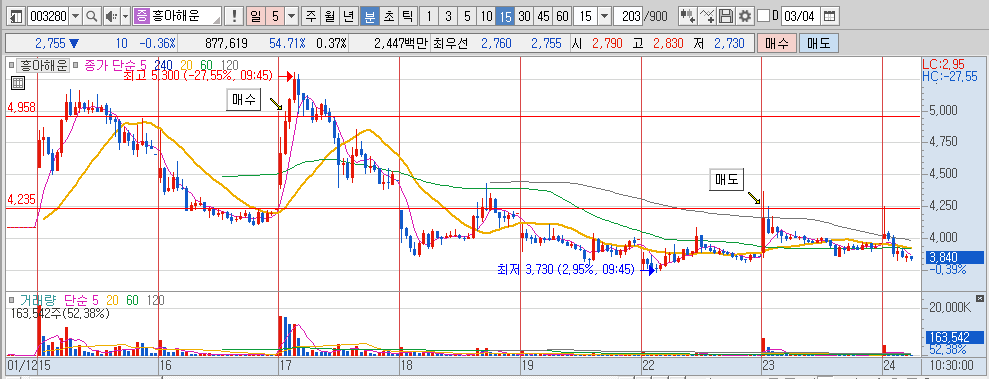Click the low price 2,730 value
Viewport: 989px width, 379px height.
point(729,44)
